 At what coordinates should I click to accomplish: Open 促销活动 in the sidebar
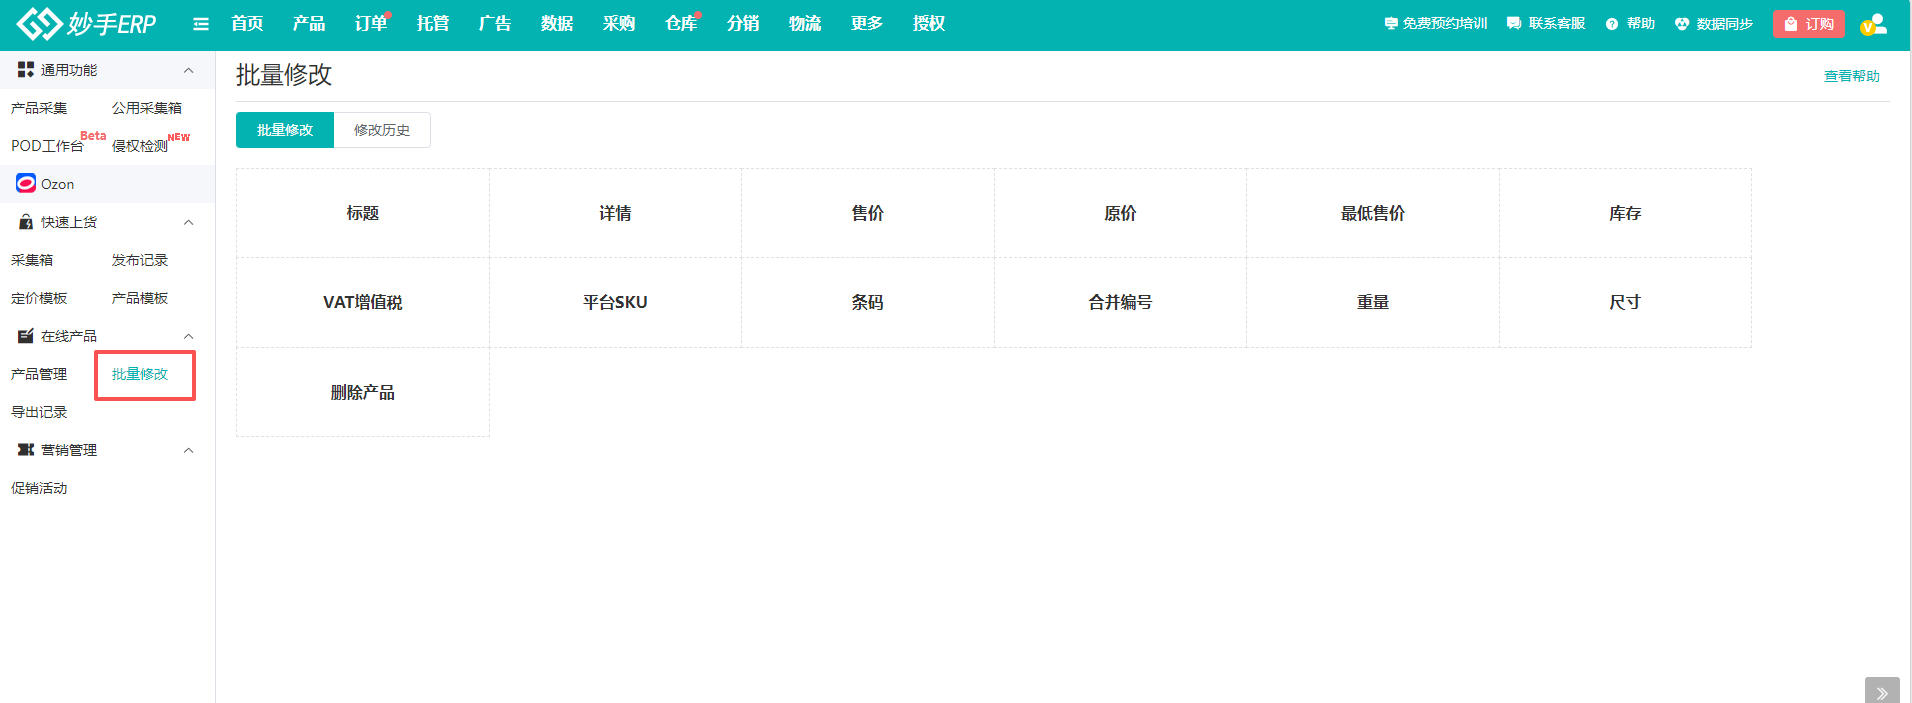tap(39, 488)
